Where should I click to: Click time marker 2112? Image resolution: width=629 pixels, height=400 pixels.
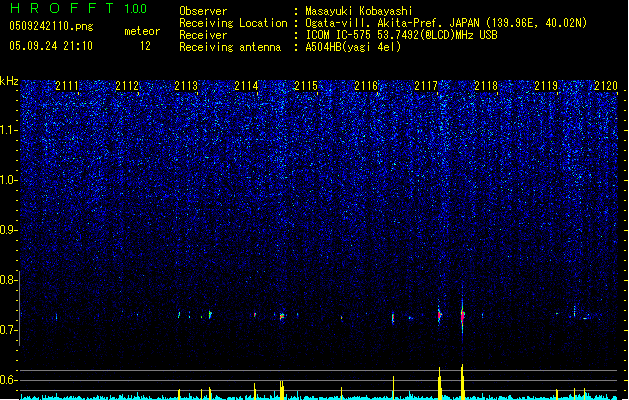pyautogui.click(x=127, y=85)
